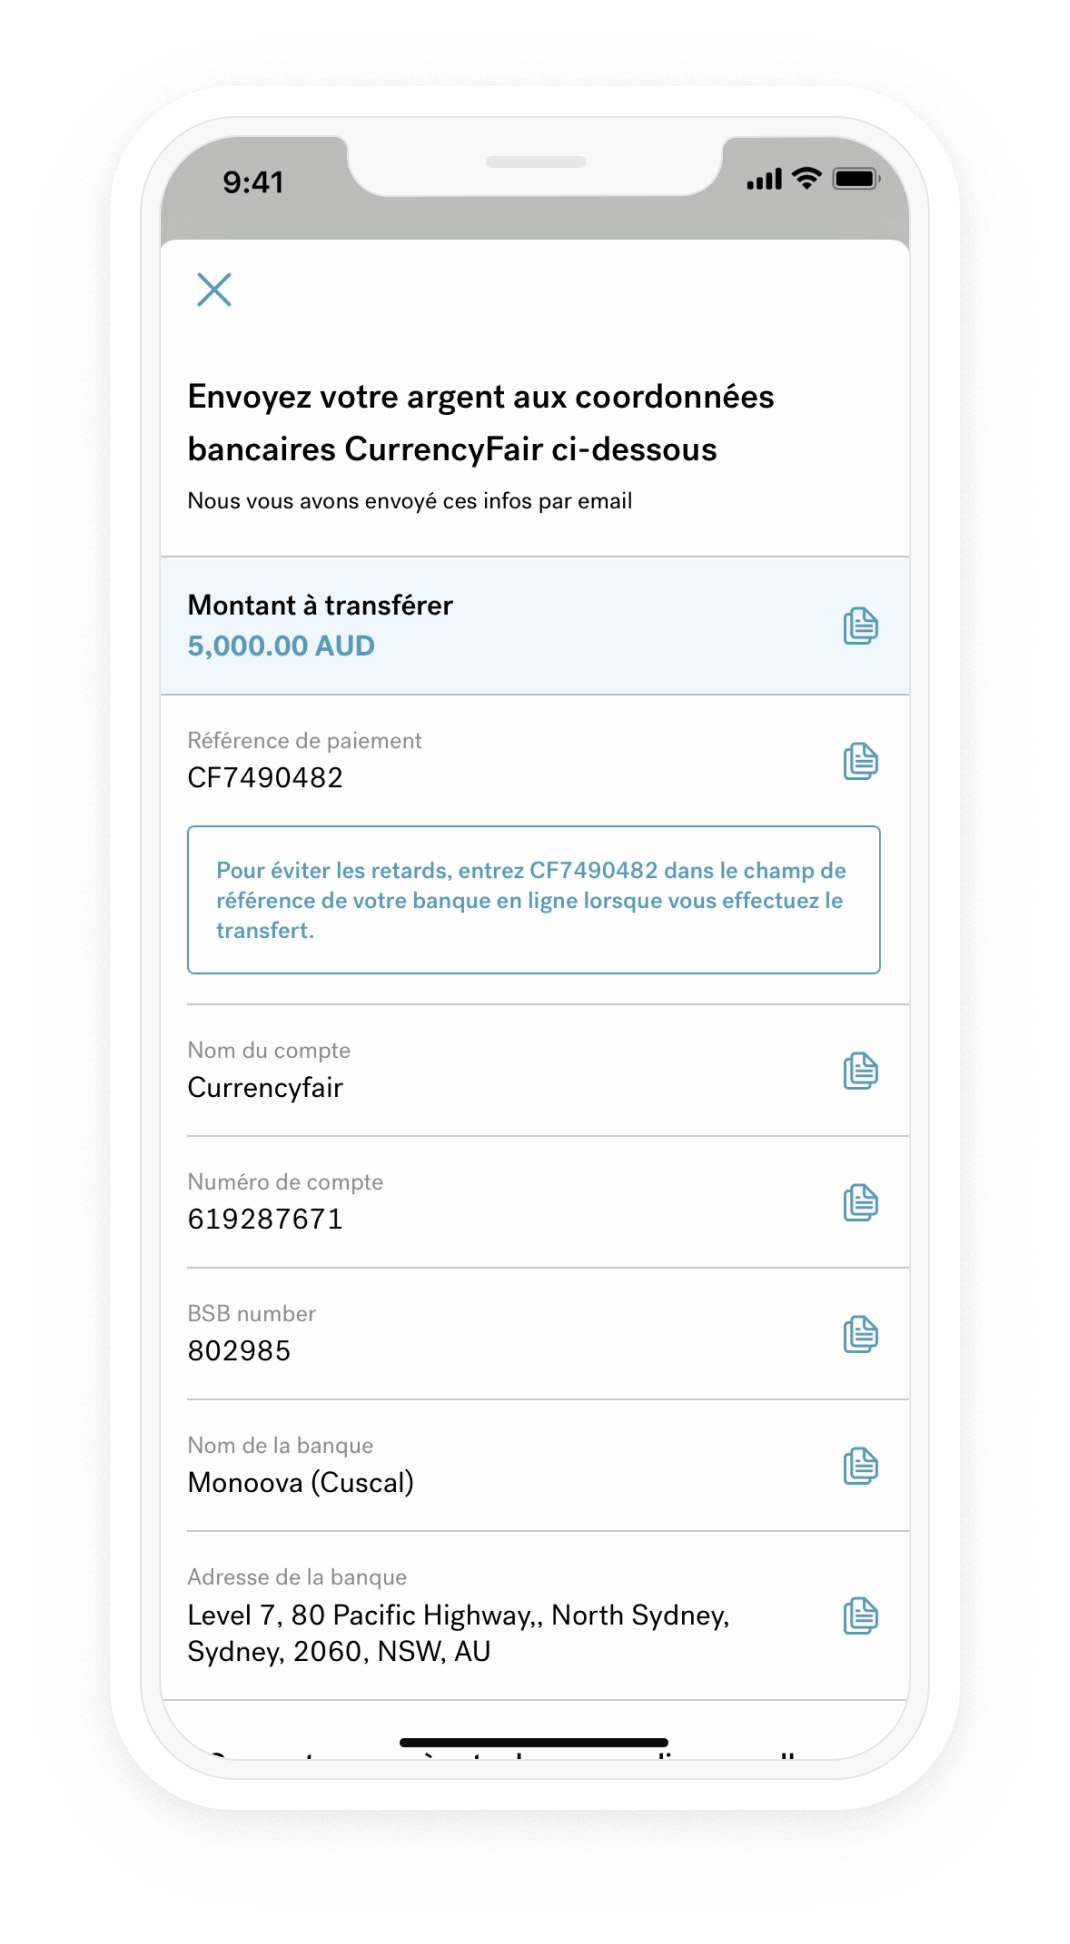
Task: Copy account number 619287671
Action: [x=861, y=1203]
